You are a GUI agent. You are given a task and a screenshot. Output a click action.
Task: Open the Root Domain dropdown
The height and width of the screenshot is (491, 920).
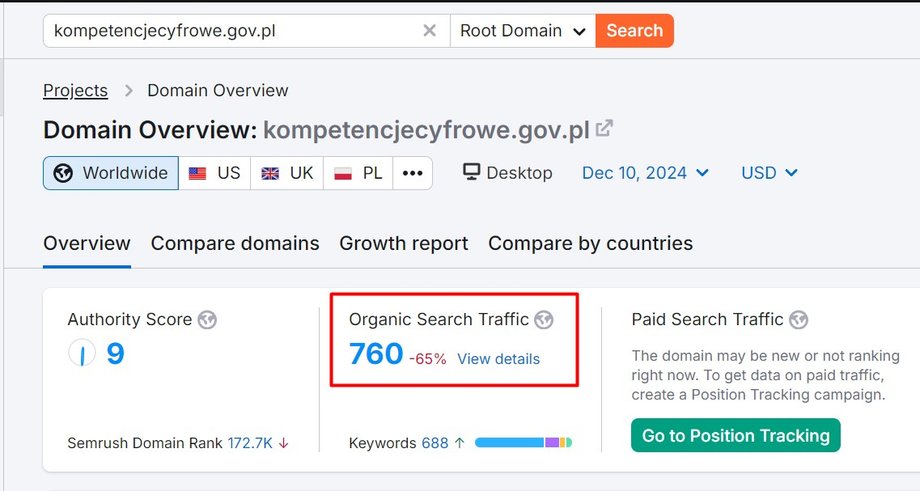click(x=523, y=31)
